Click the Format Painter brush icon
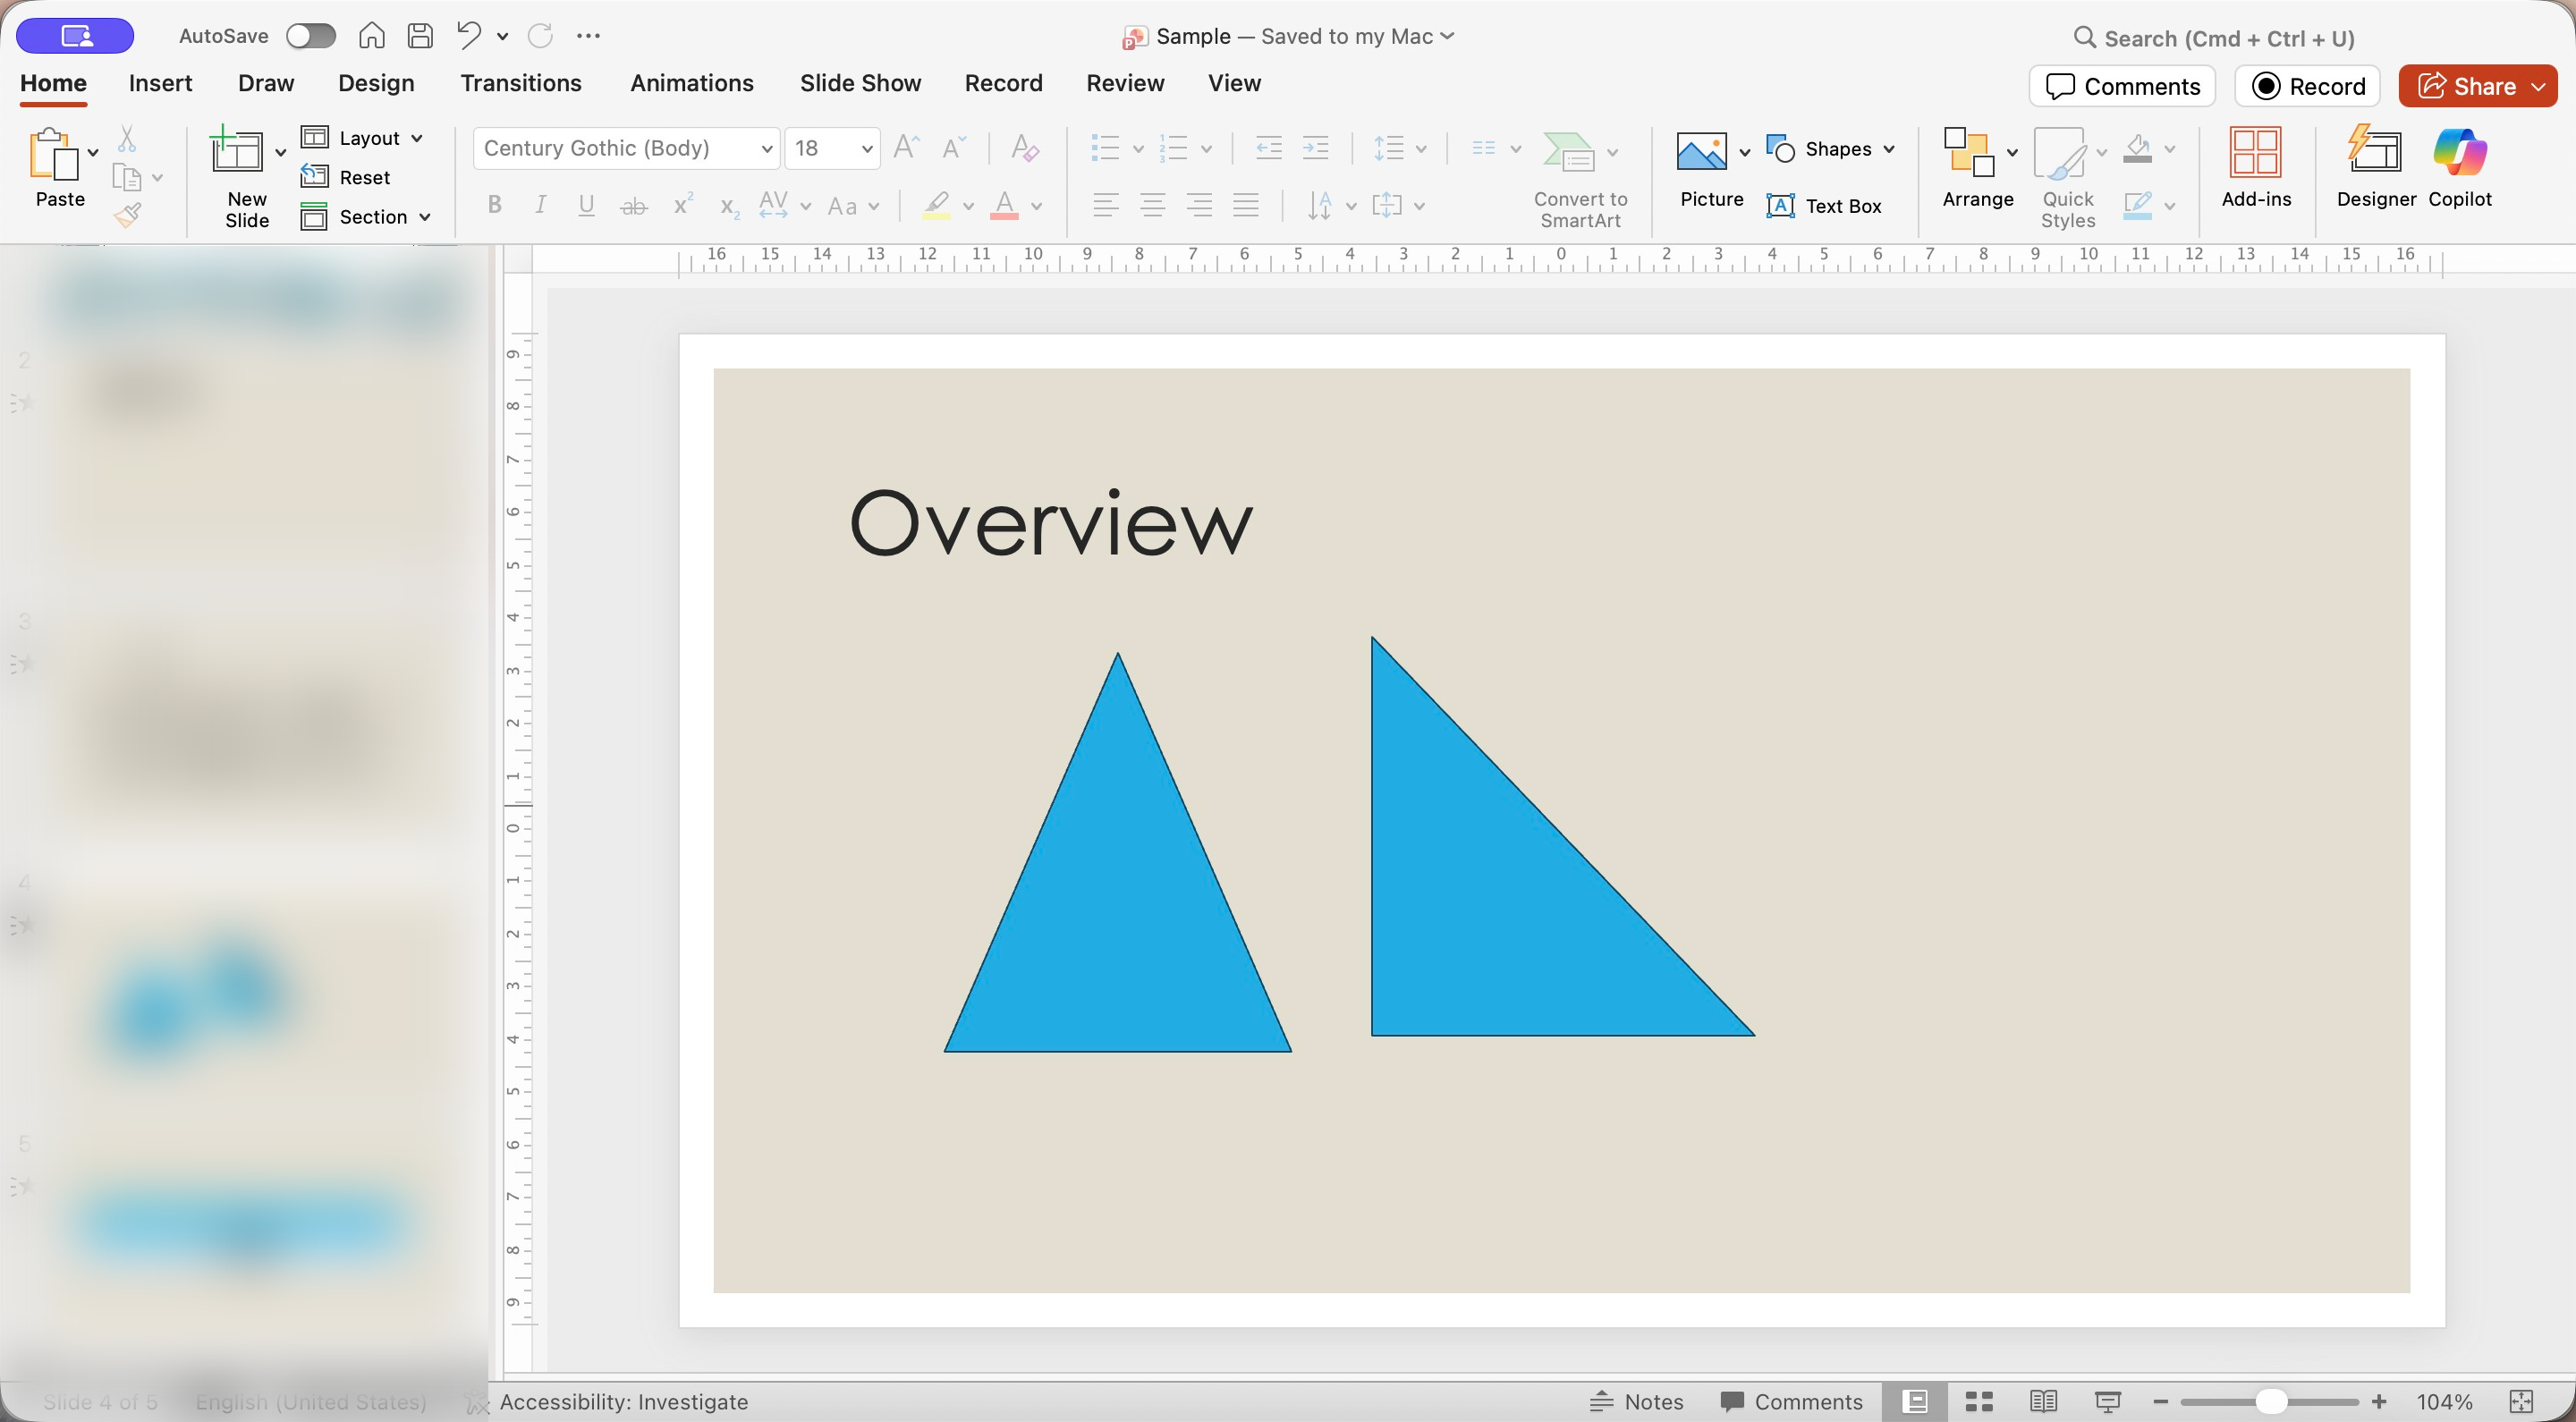 127,215
